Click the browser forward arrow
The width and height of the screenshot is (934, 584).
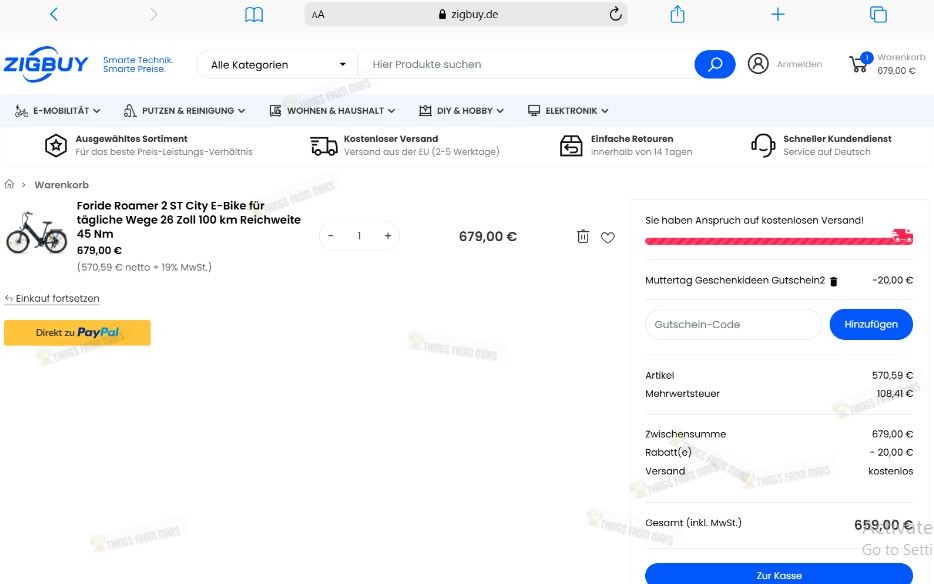coord(154,14)
